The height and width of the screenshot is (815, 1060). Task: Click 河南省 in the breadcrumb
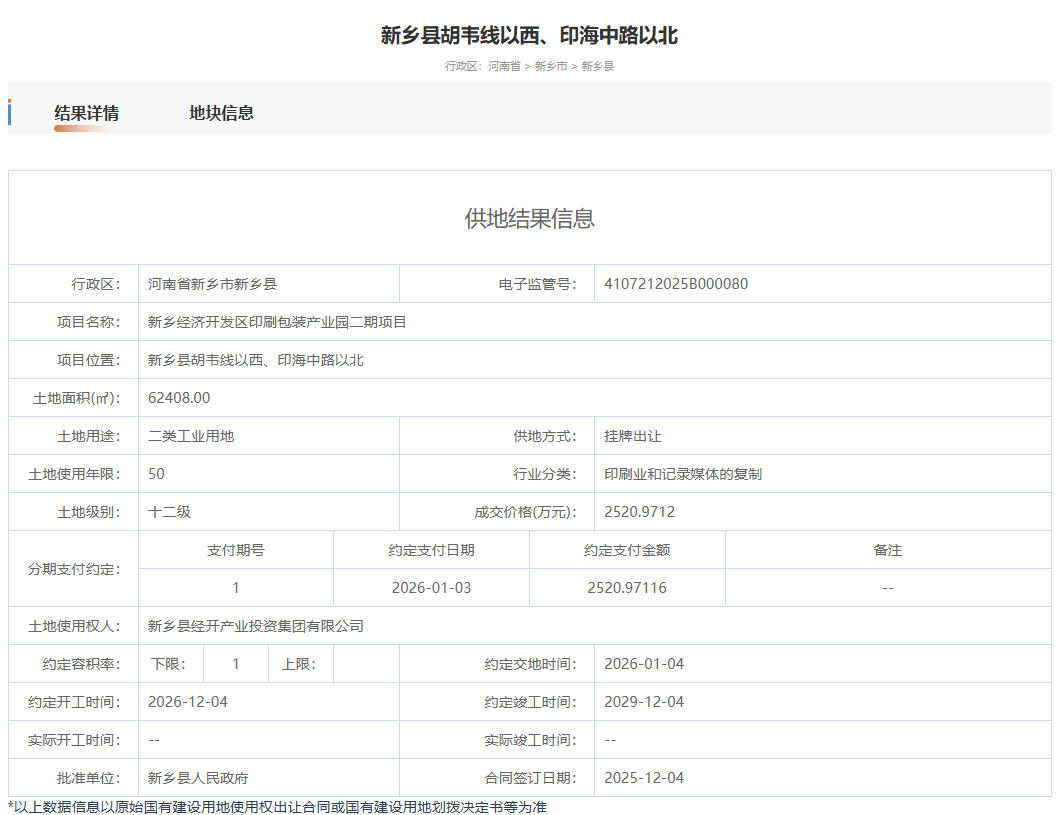[504, 66]
